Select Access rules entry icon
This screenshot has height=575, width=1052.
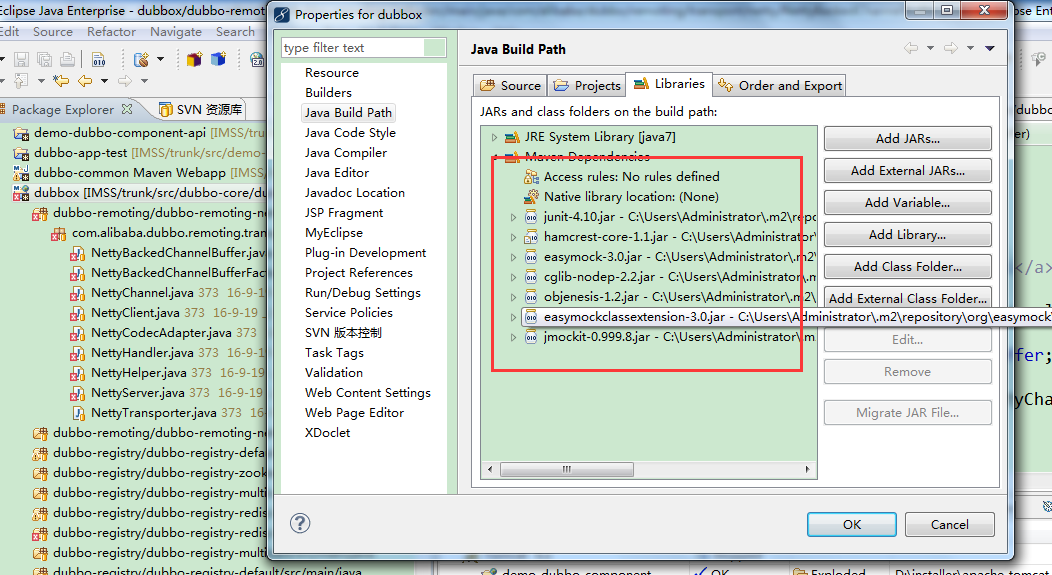pyautogui.click(x=531, y=176)
